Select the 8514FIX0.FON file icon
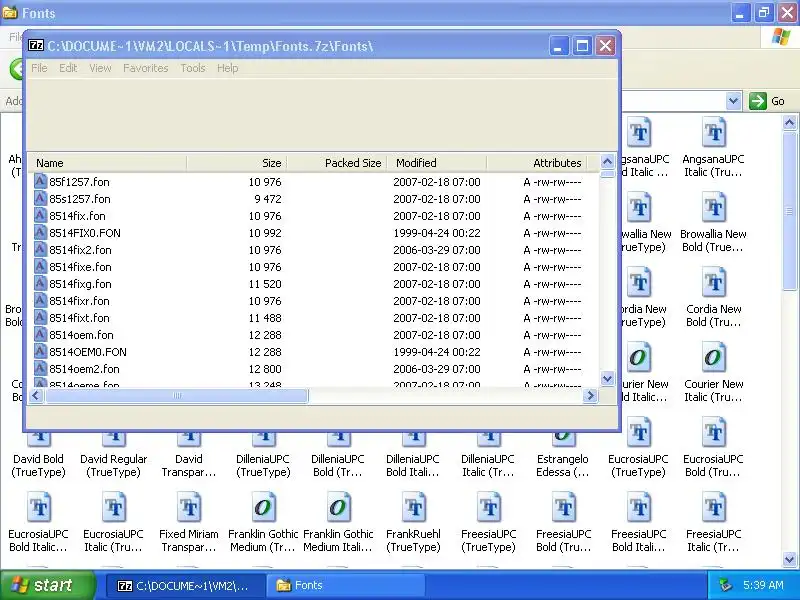The image size is (800, 600). 40,233
